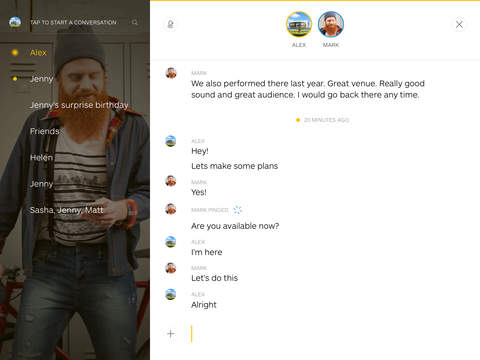Viewport: 480px width, 360px height.
Task: Open the Sasha, Jenny, Matt group chat
Action: tap(67, 210)
